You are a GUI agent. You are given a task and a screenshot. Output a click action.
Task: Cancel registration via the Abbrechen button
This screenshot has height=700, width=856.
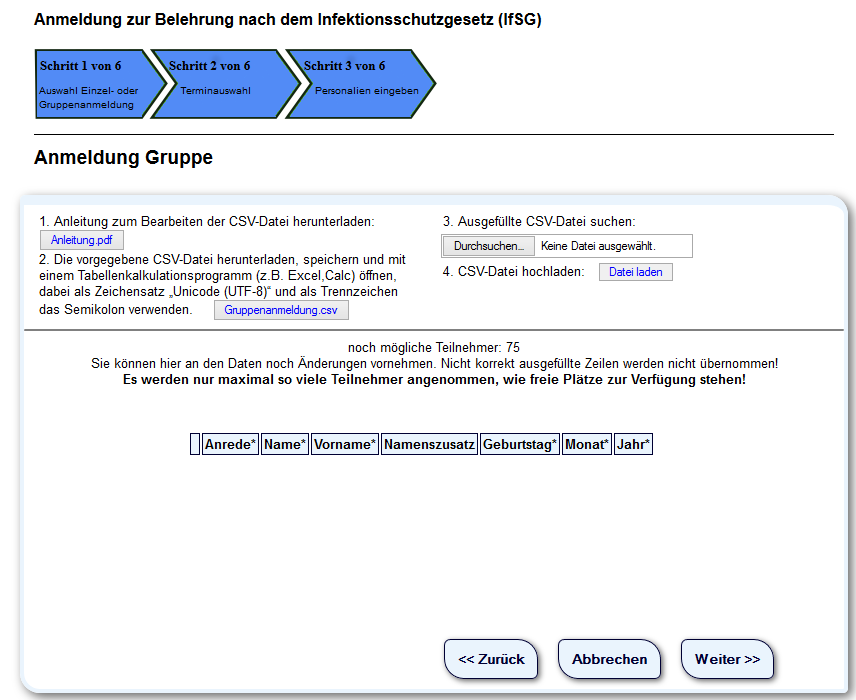pyautogui.click(x=609, y=659)
